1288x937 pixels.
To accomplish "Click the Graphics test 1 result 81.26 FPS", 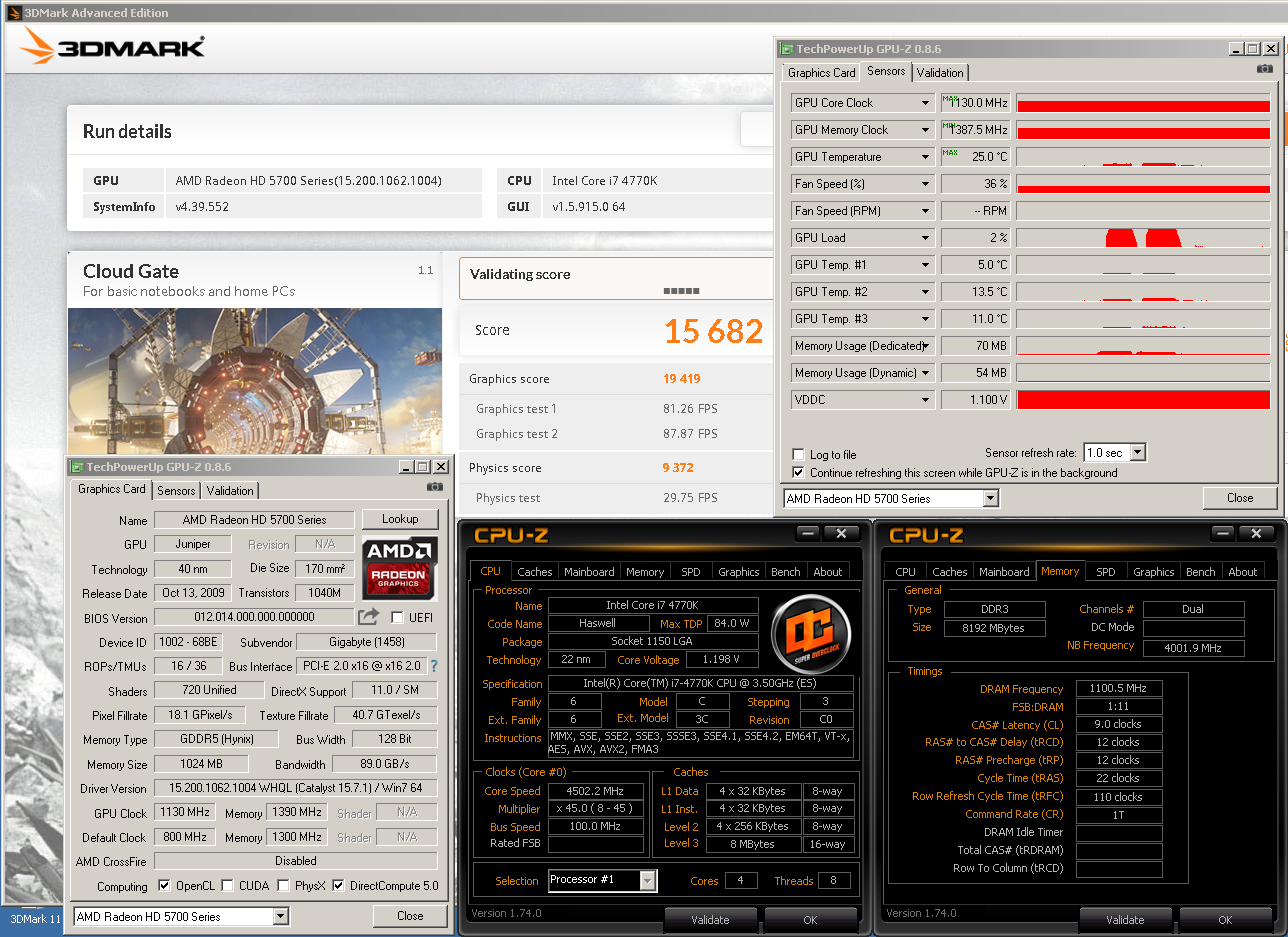I will [x=690, y=409].
